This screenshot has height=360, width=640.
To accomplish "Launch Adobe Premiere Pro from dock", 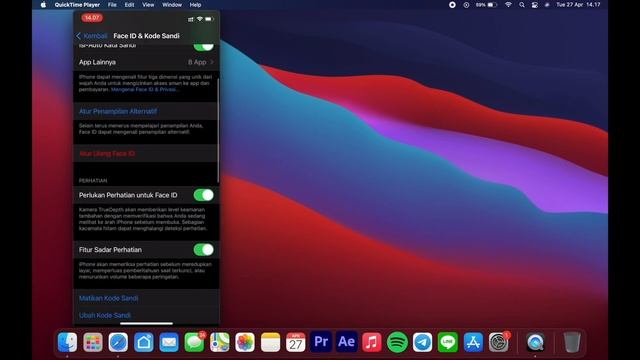I will 321,342.
